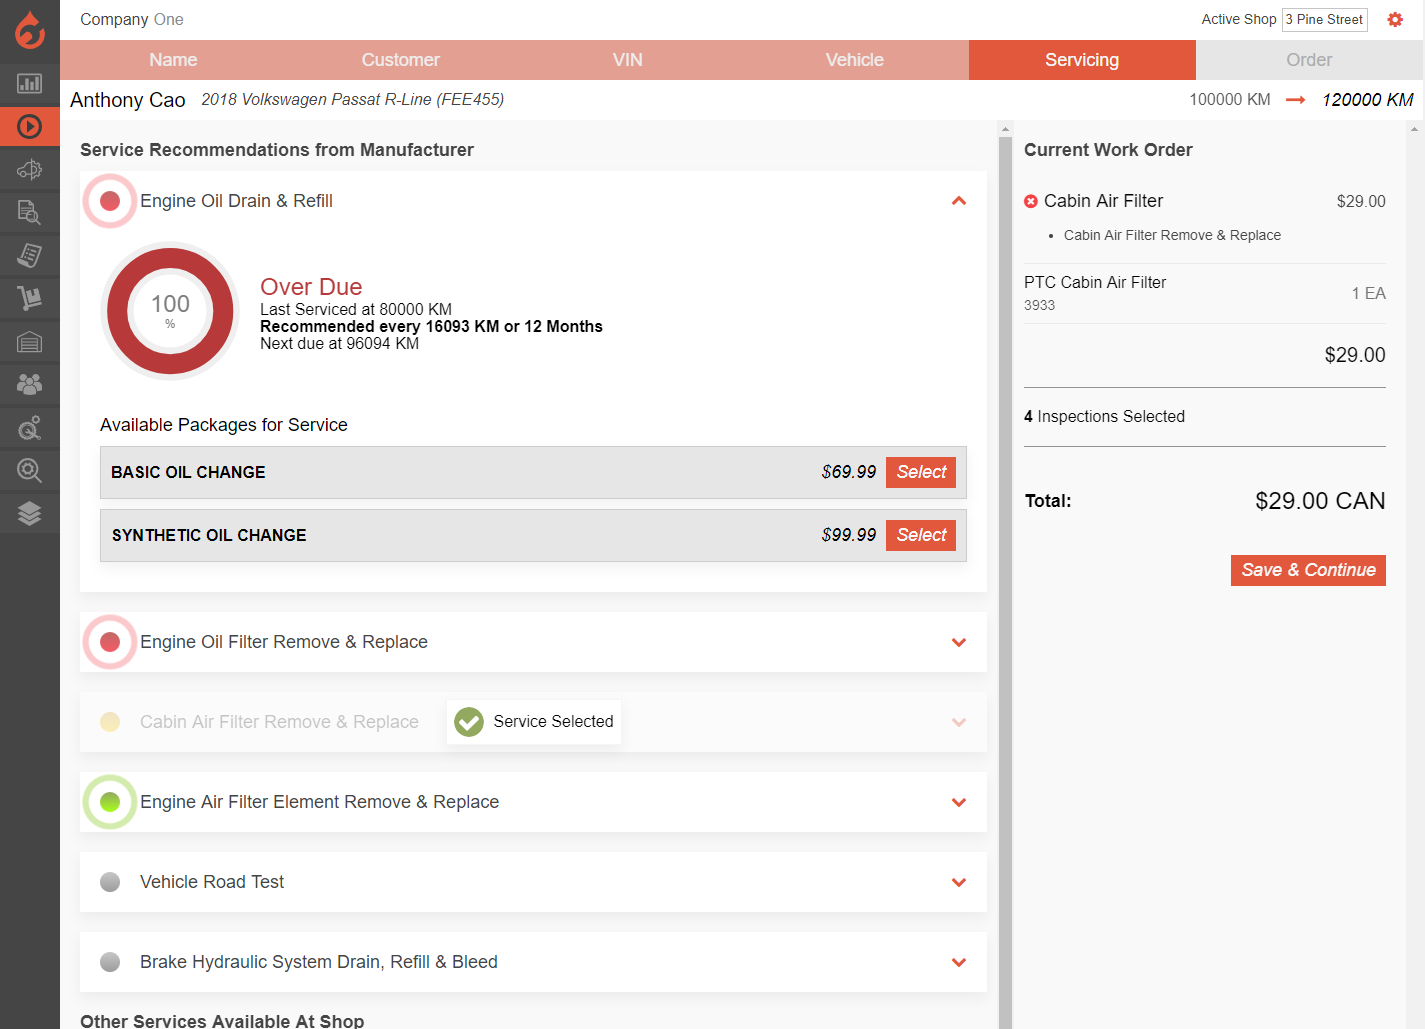
Task: Click the Cabin Air Filter work order title
Action: pyautogui.click(x=1104, y=201)
